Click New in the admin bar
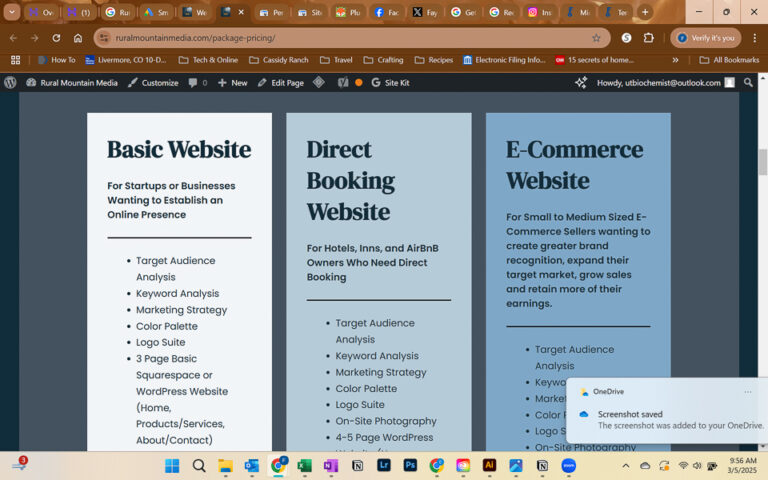This screenshot has width=768, height=480. point(233,83)
